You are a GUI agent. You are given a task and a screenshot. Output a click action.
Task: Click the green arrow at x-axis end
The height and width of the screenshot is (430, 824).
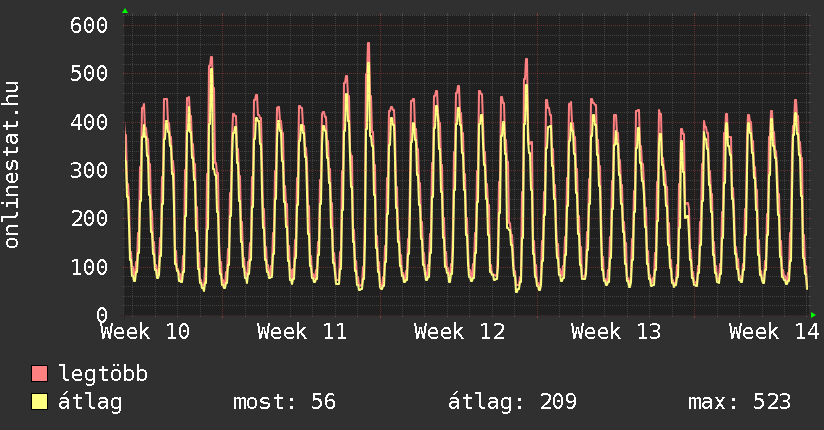point(813,315)
